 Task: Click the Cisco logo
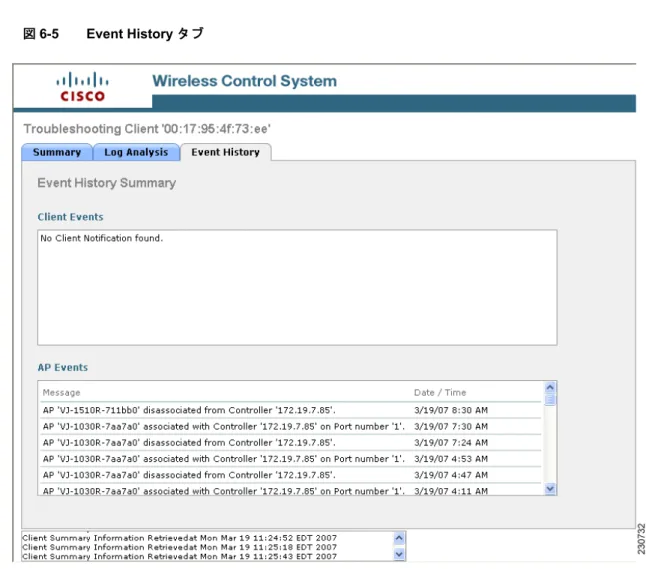point(82,87)
